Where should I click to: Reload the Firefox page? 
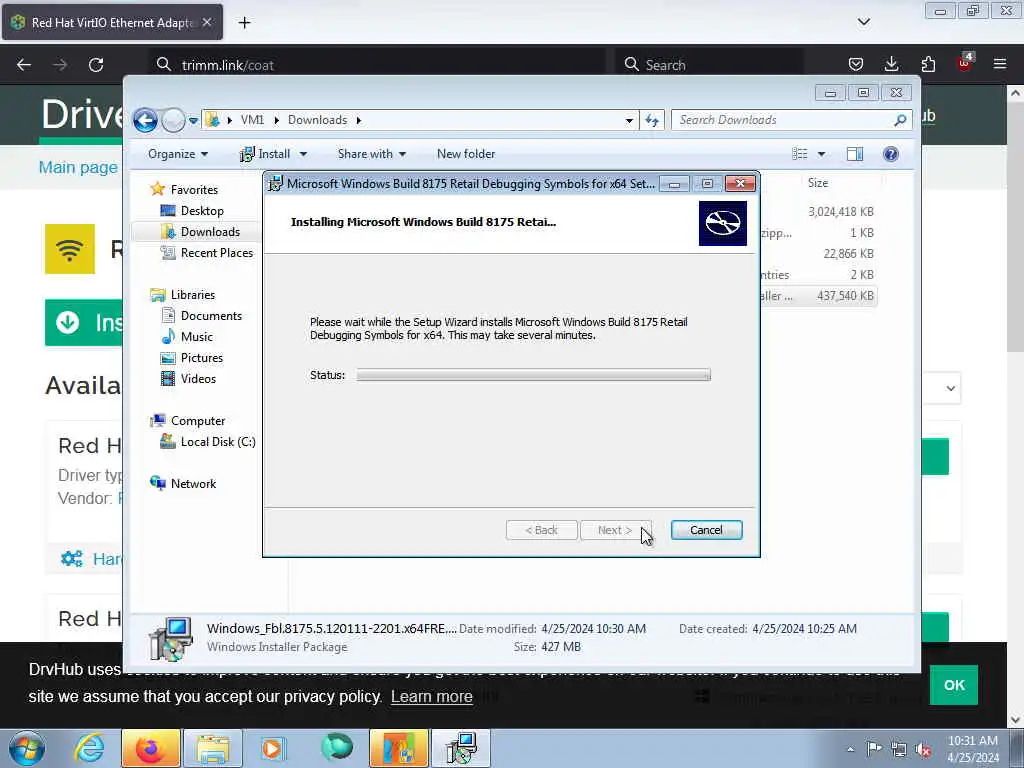click(96, 65)
